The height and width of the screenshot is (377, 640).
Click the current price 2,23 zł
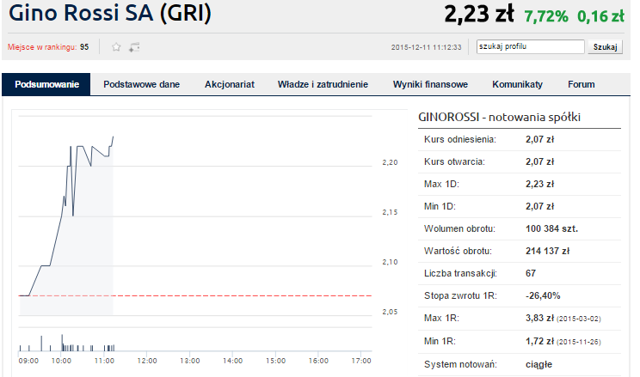pos(479,14)
